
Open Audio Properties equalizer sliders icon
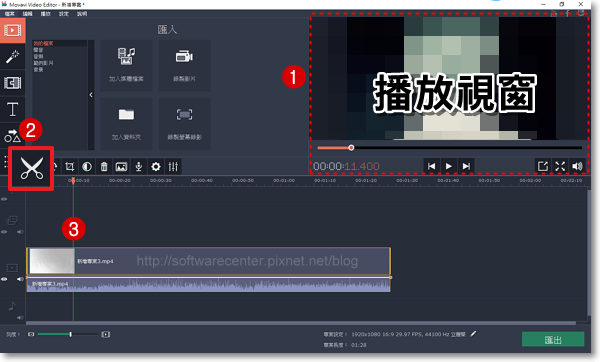tap(173, 166)
